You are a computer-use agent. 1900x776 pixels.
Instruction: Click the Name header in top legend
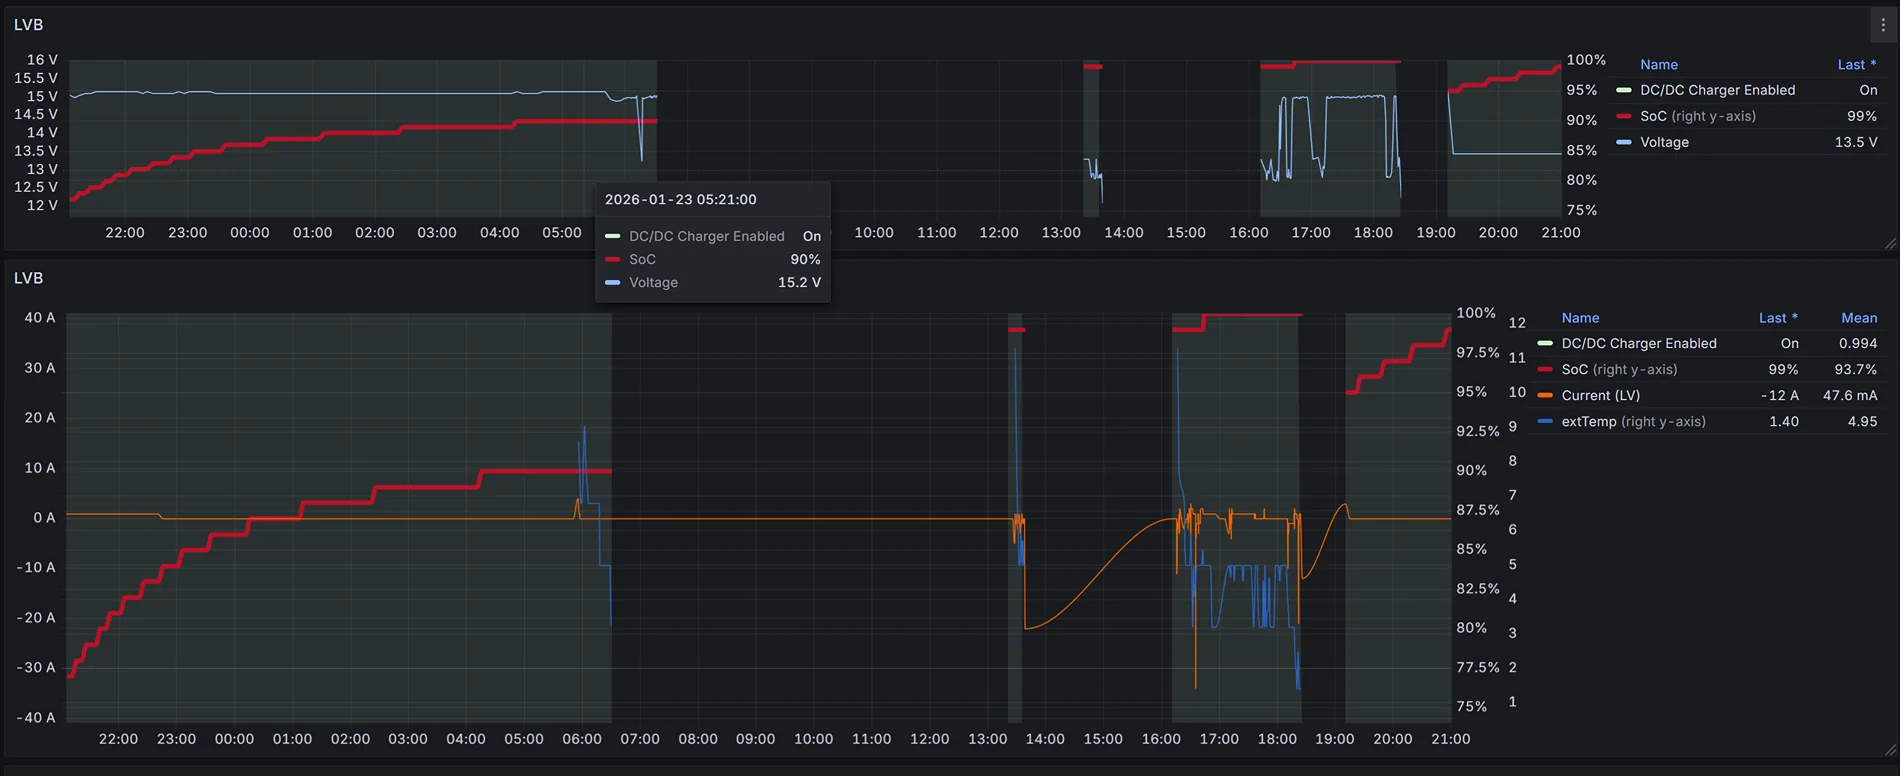(1658, 65)
